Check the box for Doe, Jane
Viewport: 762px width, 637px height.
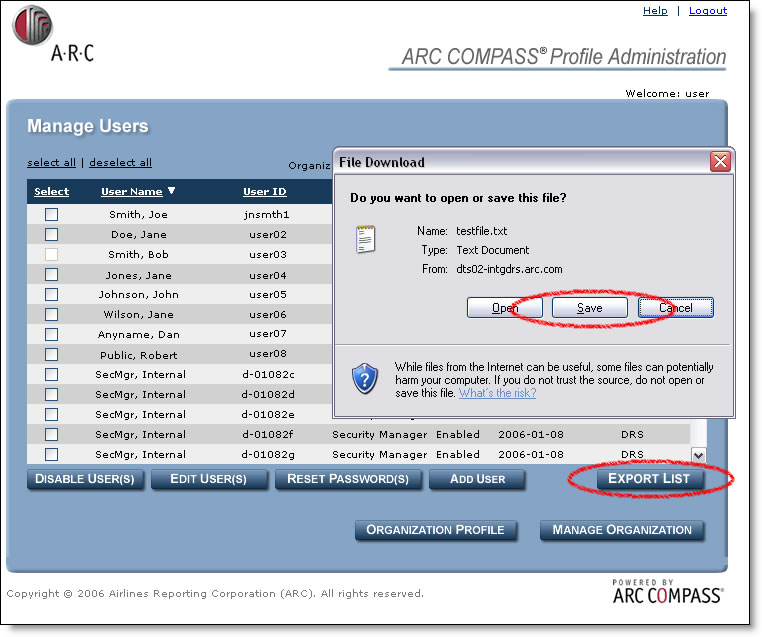[52, 234]
